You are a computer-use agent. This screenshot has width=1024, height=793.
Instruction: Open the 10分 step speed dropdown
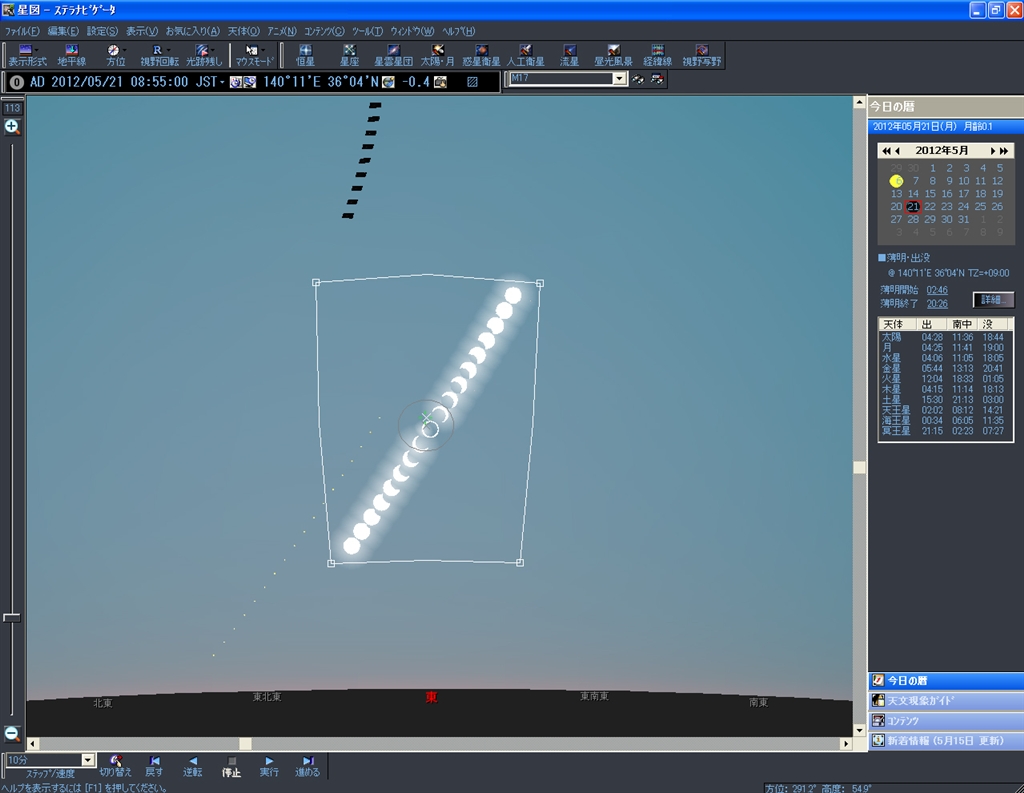coord(88,761)
